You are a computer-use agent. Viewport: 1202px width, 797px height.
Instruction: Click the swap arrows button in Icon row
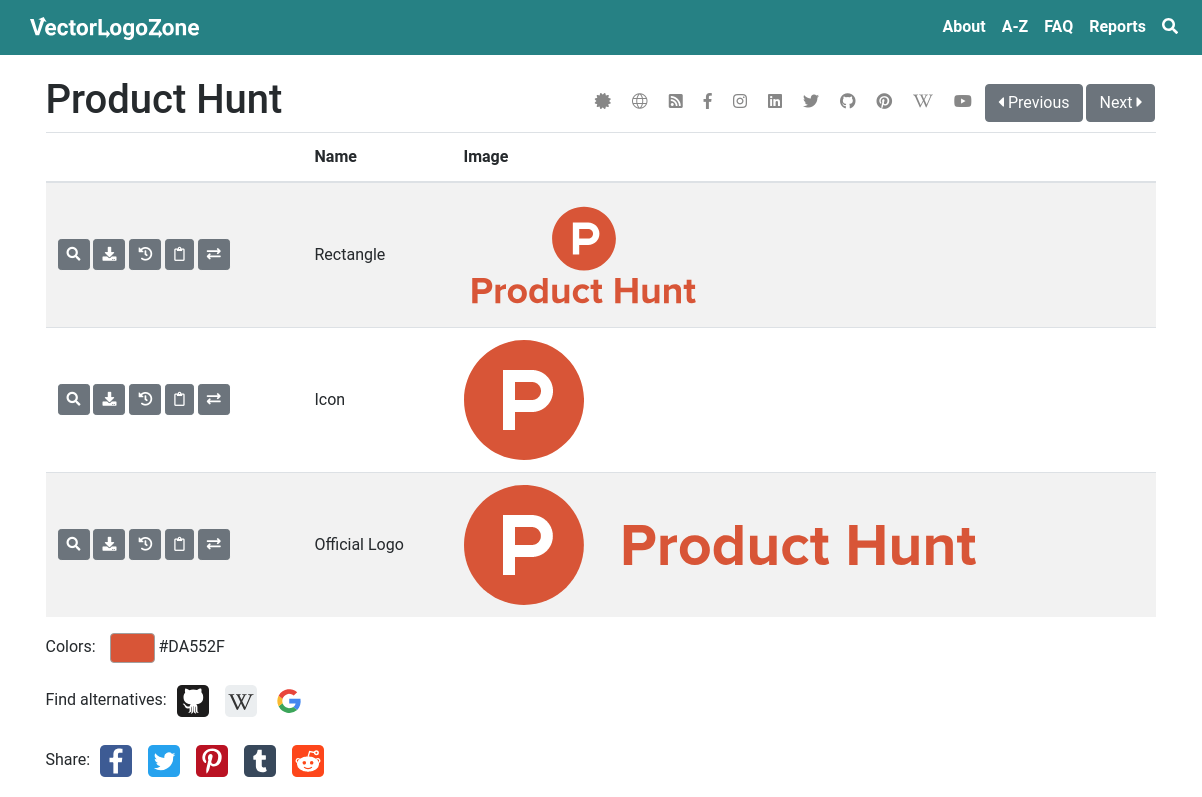point(214,400)
